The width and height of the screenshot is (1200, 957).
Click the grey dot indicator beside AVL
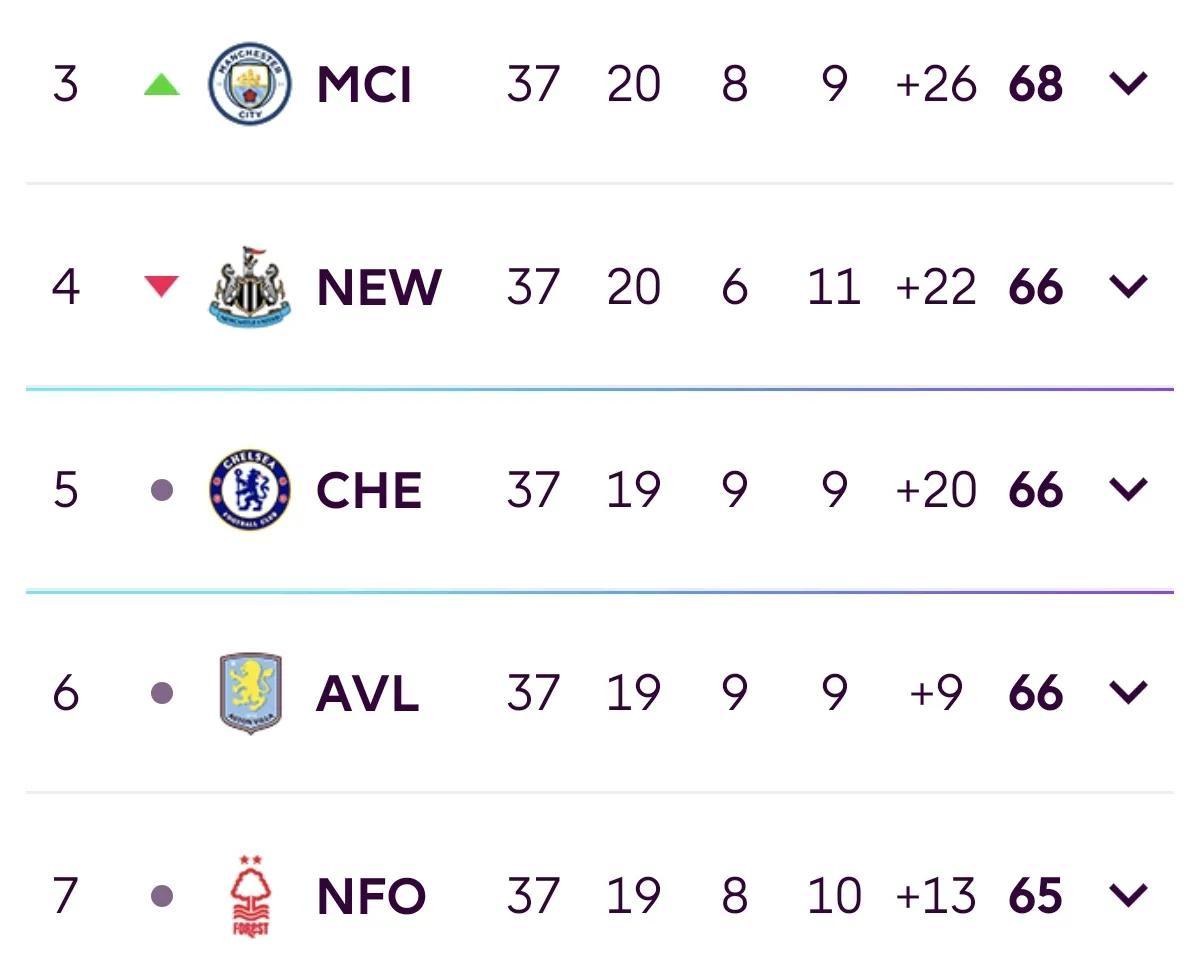[x=162, y=693]
